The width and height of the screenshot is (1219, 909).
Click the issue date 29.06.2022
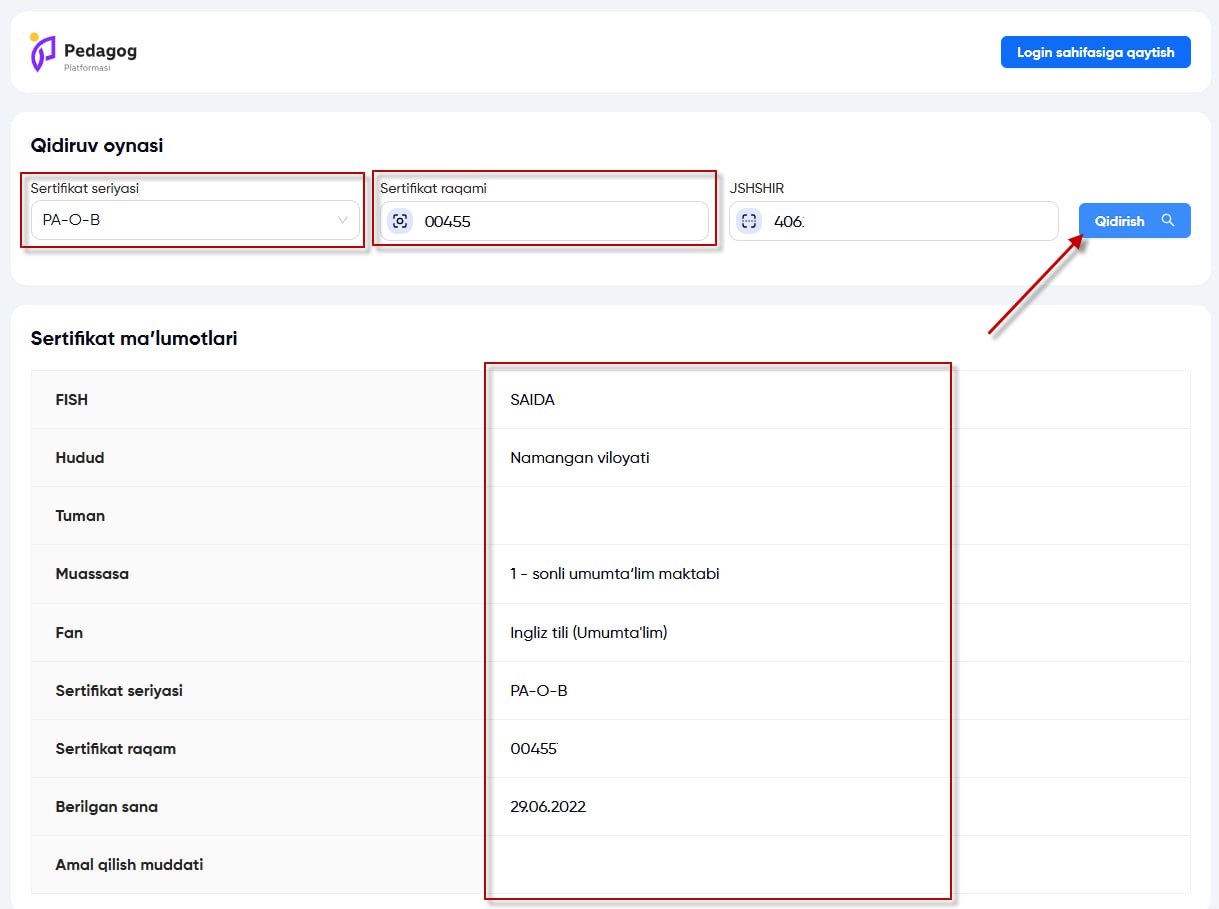tap(548, 806)
